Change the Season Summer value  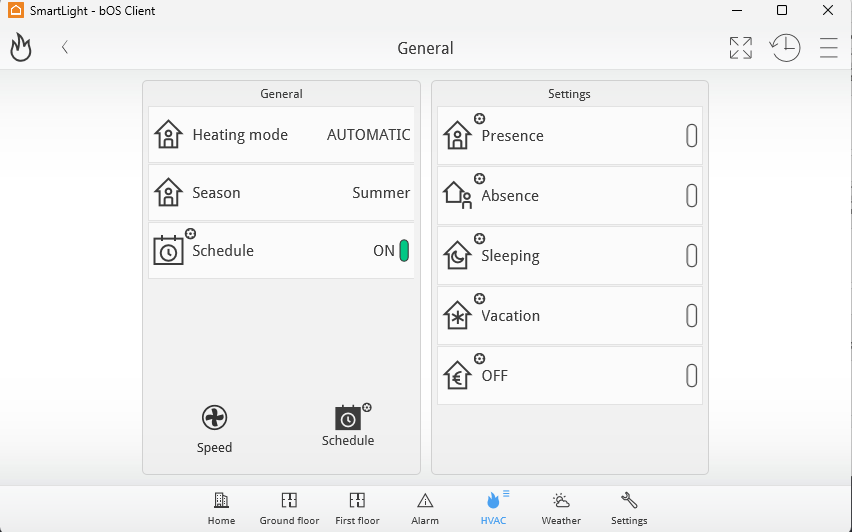(x=381, y=193)
